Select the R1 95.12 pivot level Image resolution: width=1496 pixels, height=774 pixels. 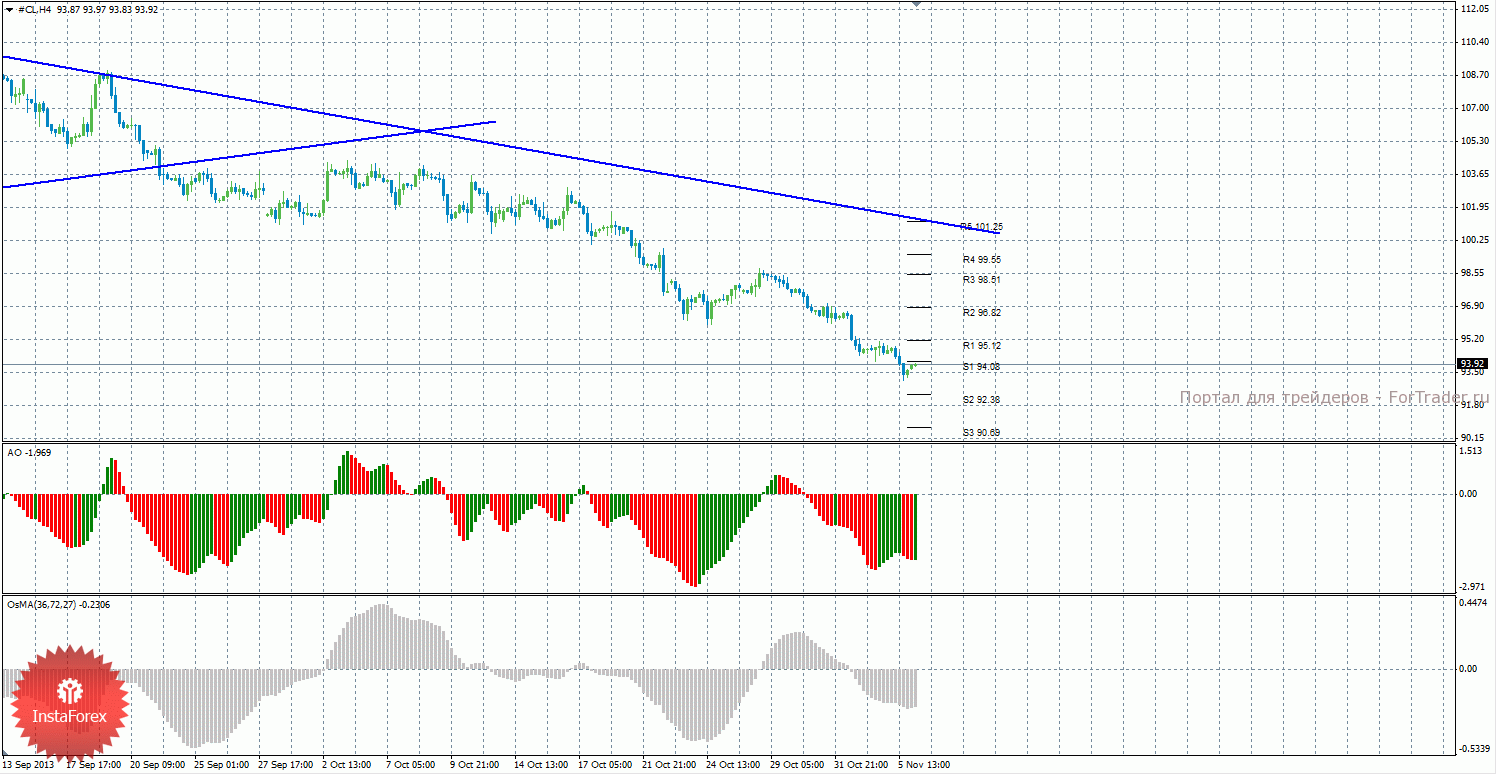tap(981, 346)
